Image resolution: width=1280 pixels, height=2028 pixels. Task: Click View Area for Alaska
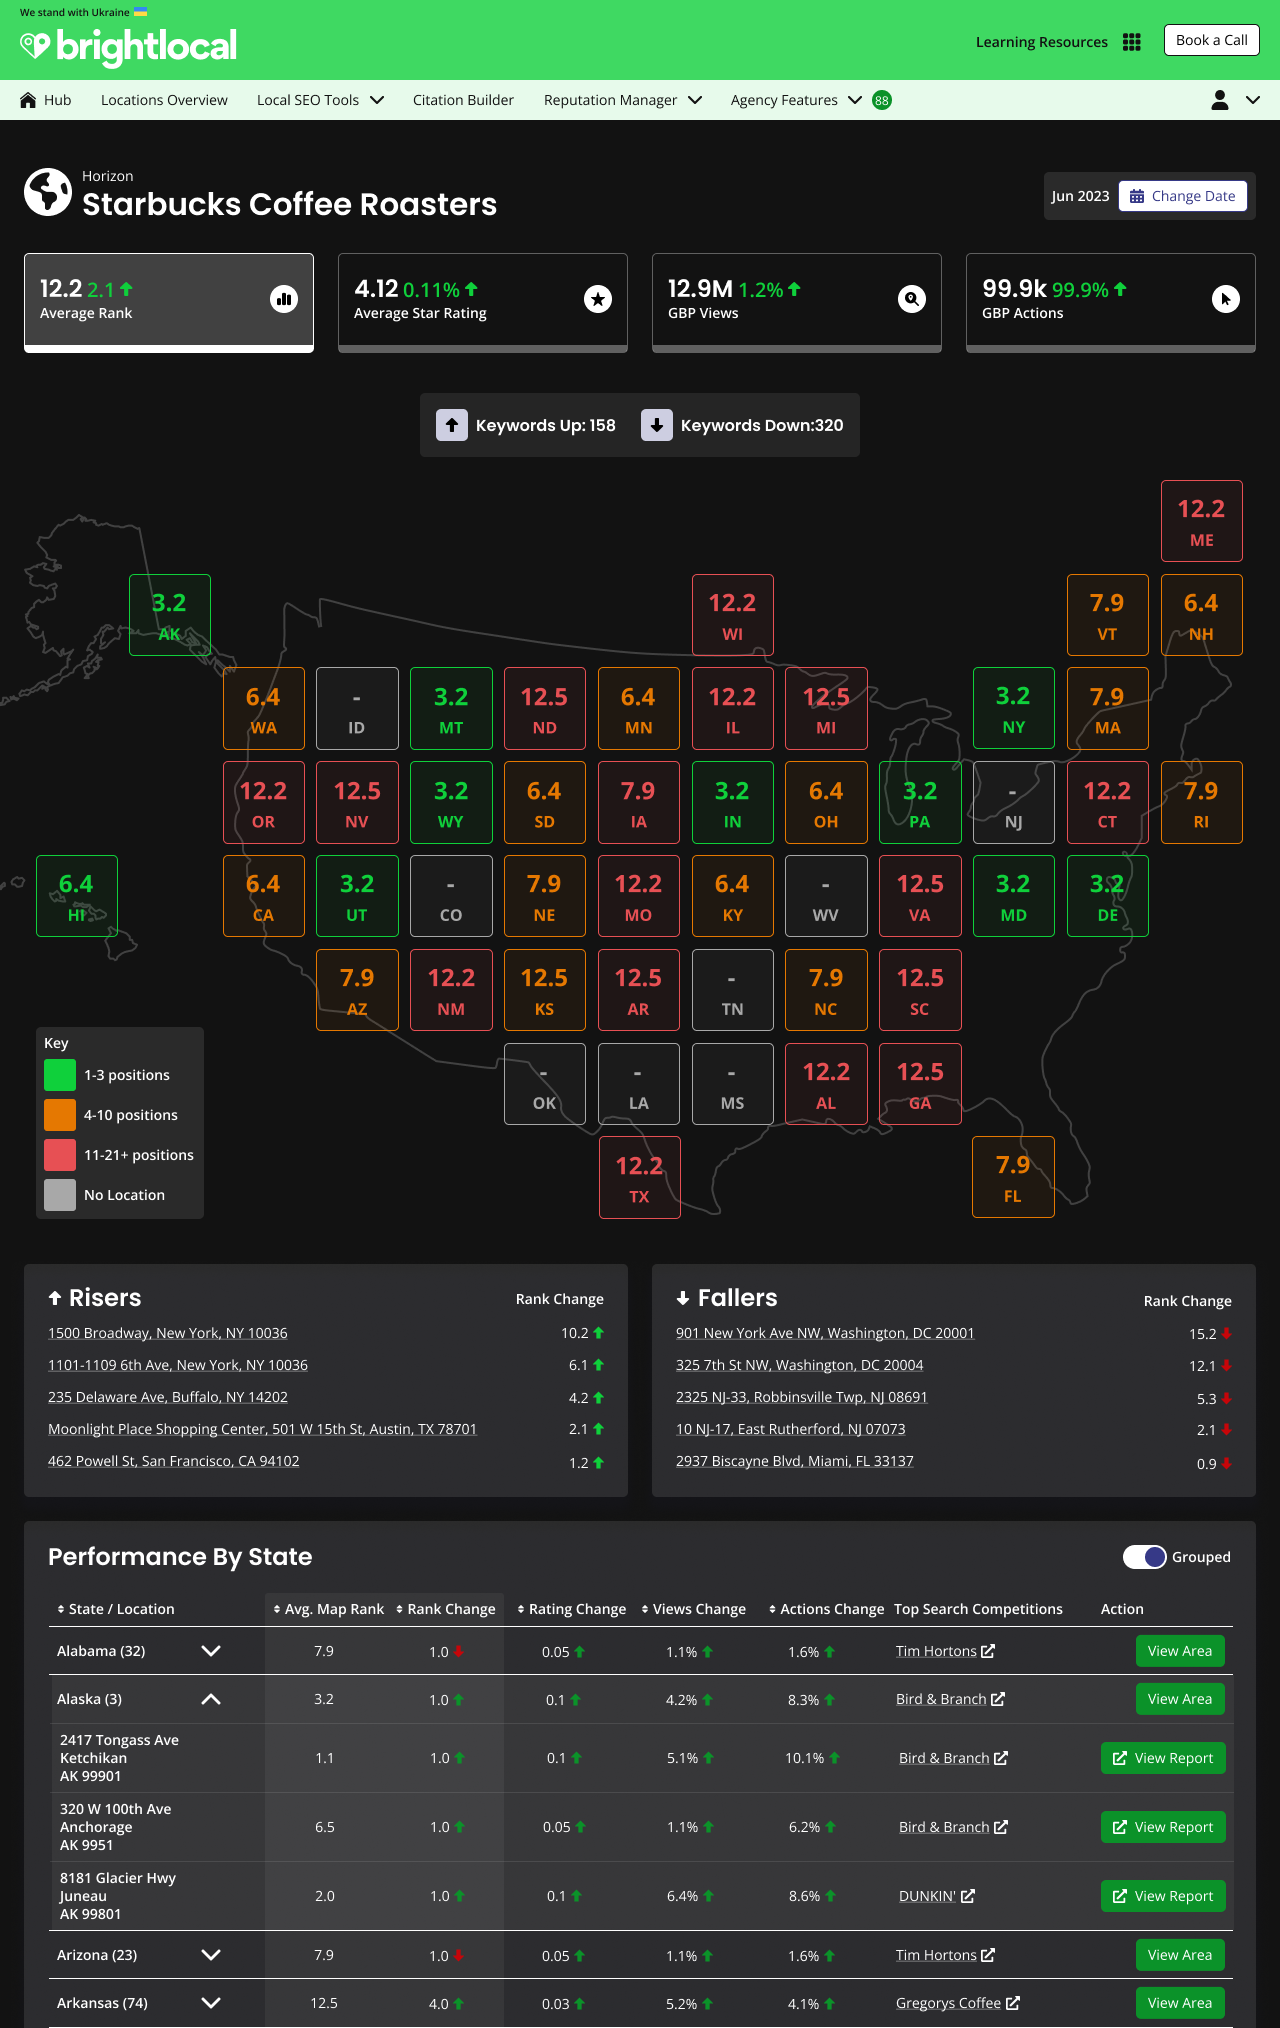pyautogui.click(x=1180, y=1699)
